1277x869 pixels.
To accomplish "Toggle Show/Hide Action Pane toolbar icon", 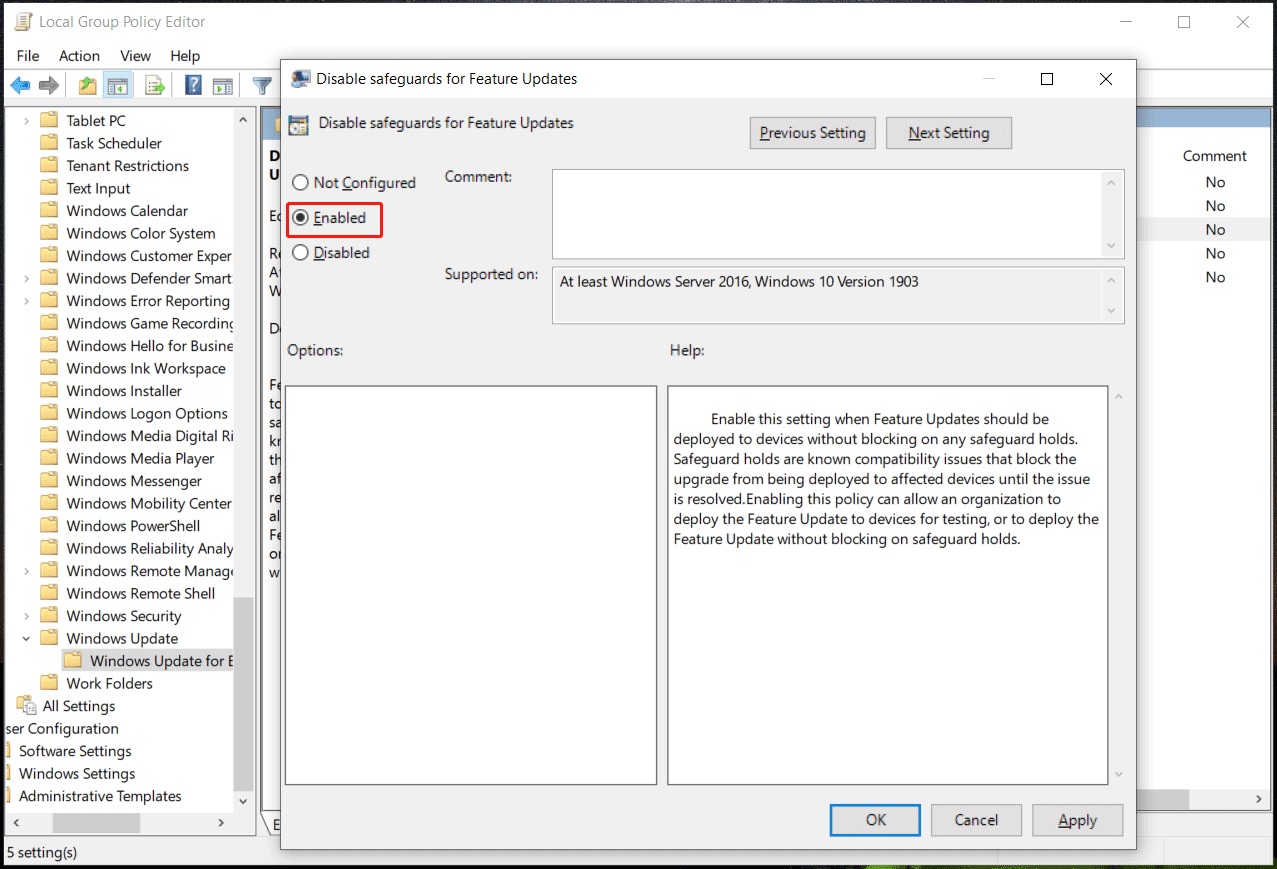I will 222,86.
